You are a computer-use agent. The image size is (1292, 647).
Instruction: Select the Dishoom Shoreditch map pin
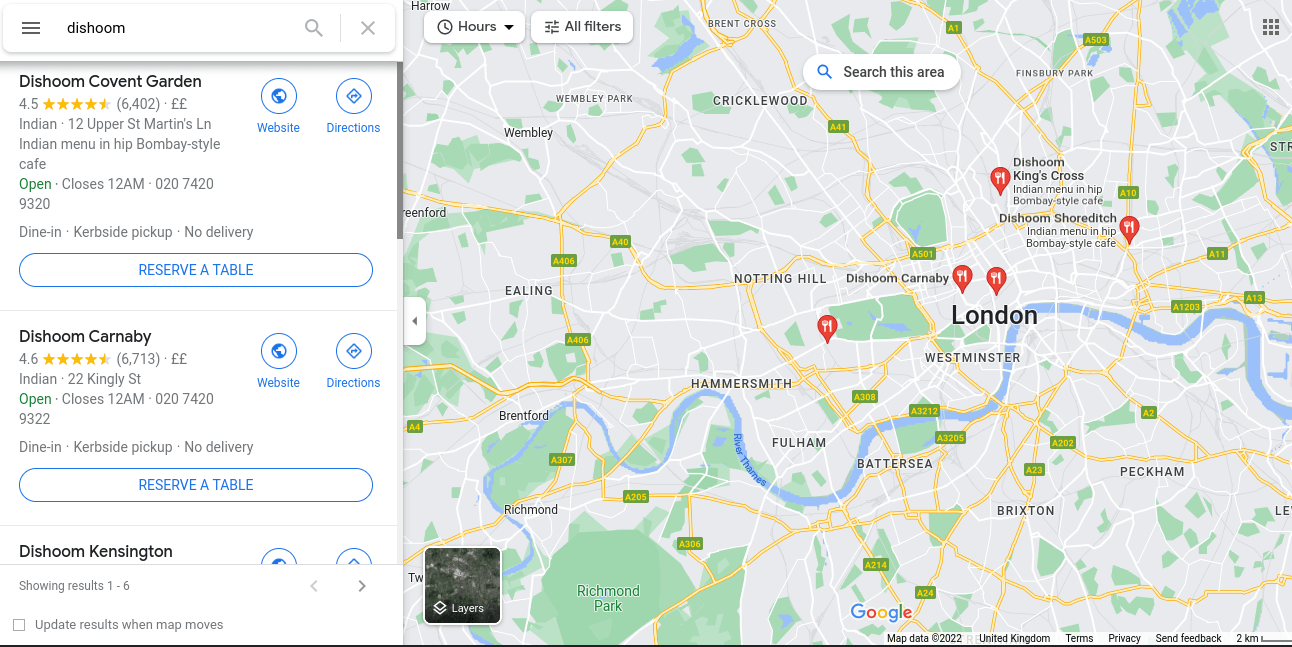click(x=1129, y=229)
